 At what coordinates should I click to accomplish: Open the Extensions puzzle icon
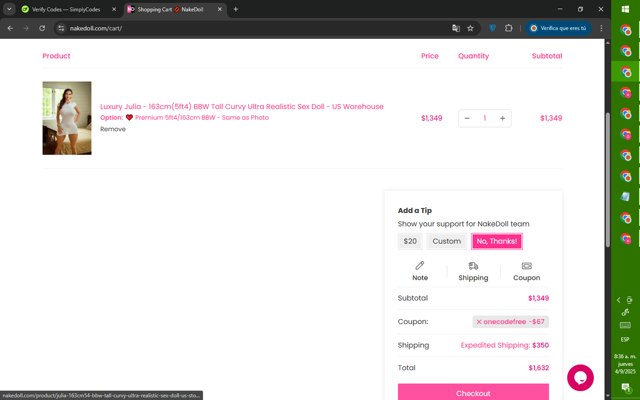pyautogui.click(x=508, y=28)
